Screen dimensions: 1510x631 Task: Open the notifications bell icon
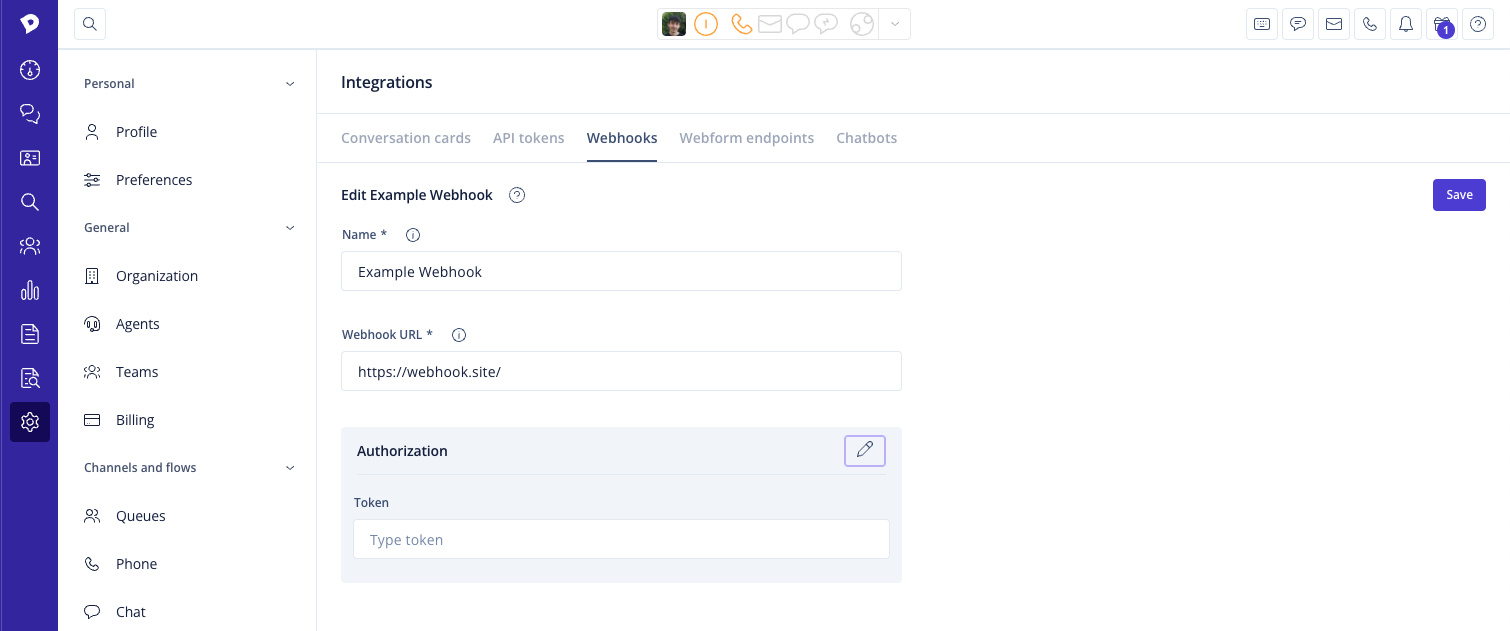pyautogui.click(x=1406, y=24)
